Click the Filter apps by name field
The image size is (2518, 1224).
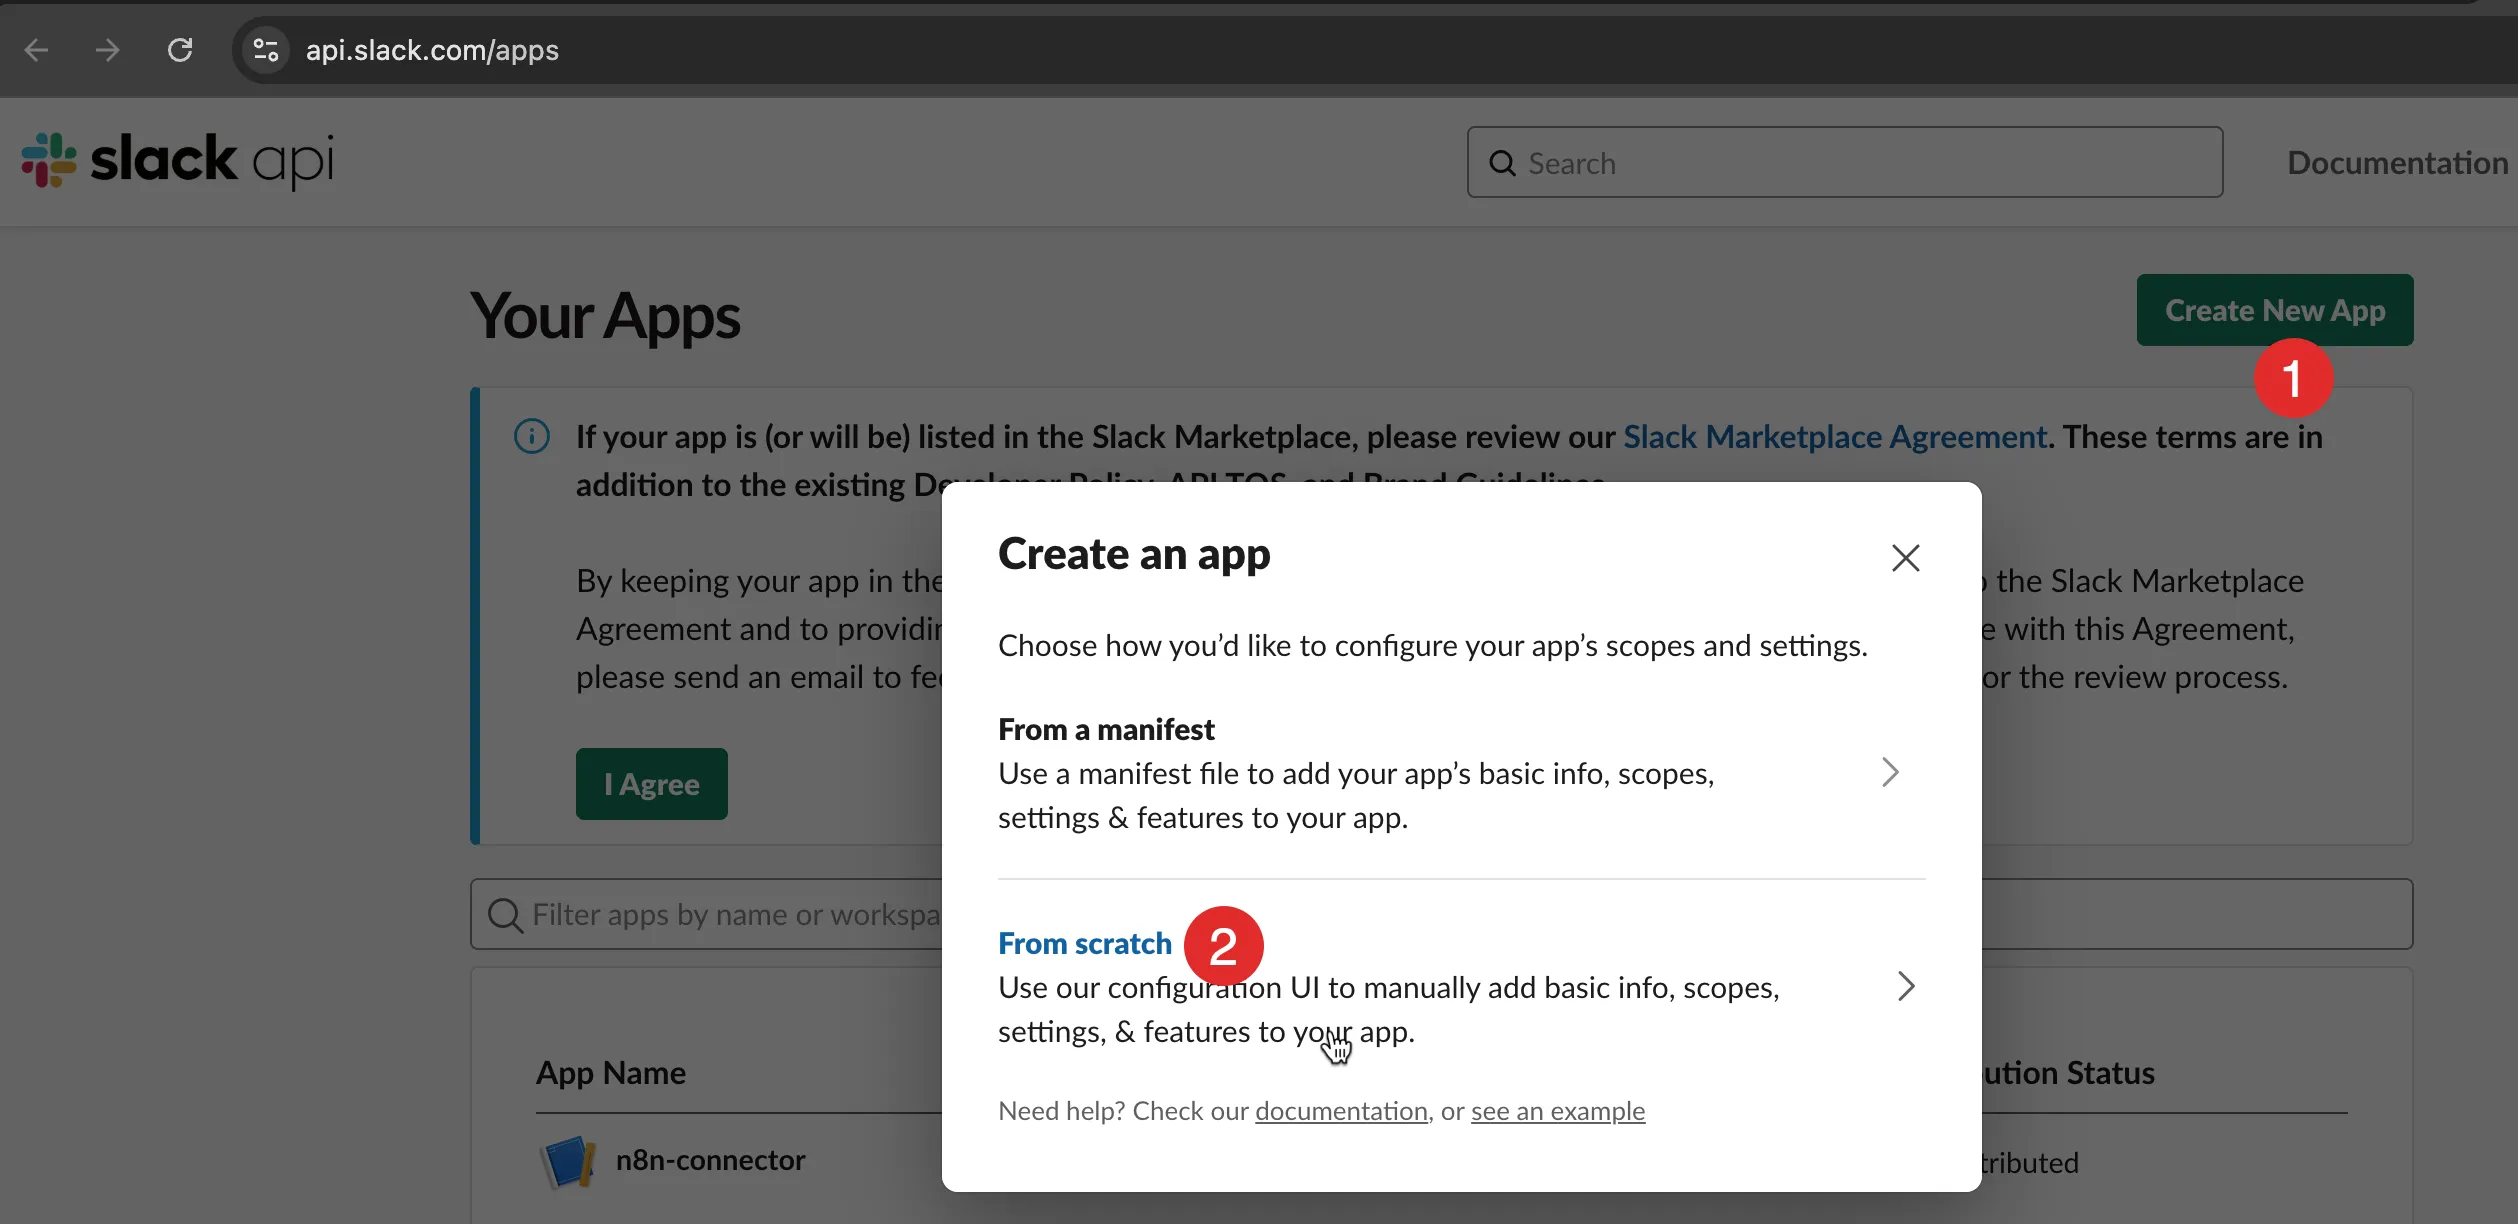(1441, 914)
